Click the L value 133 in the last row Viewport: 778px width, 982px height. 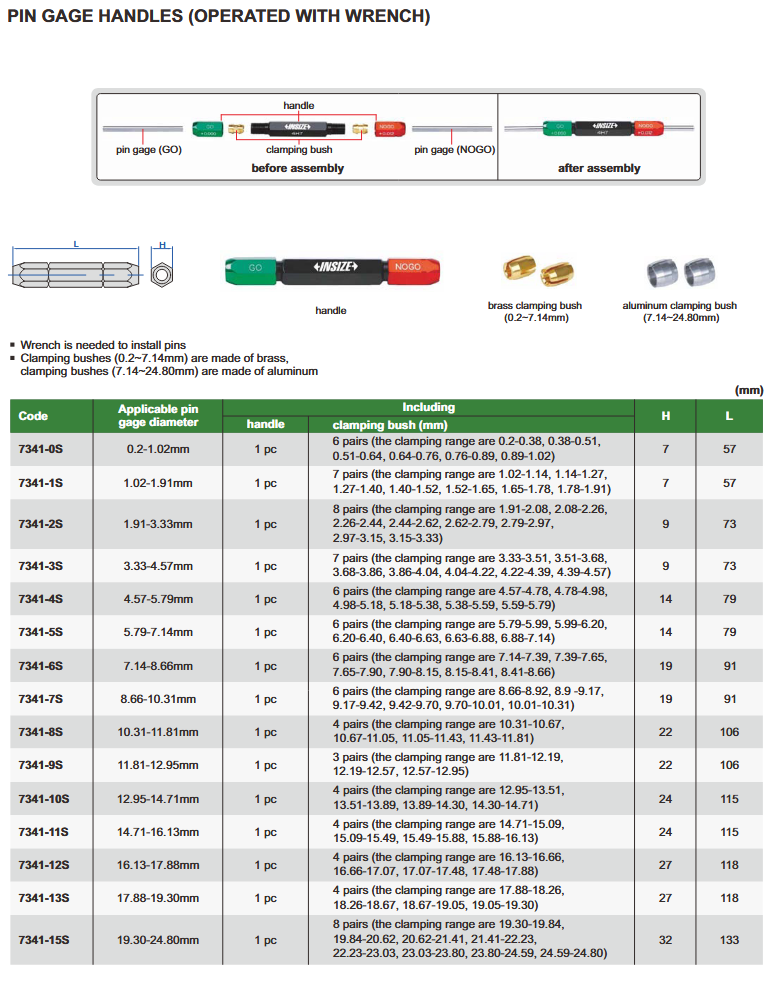click(730, 940)
